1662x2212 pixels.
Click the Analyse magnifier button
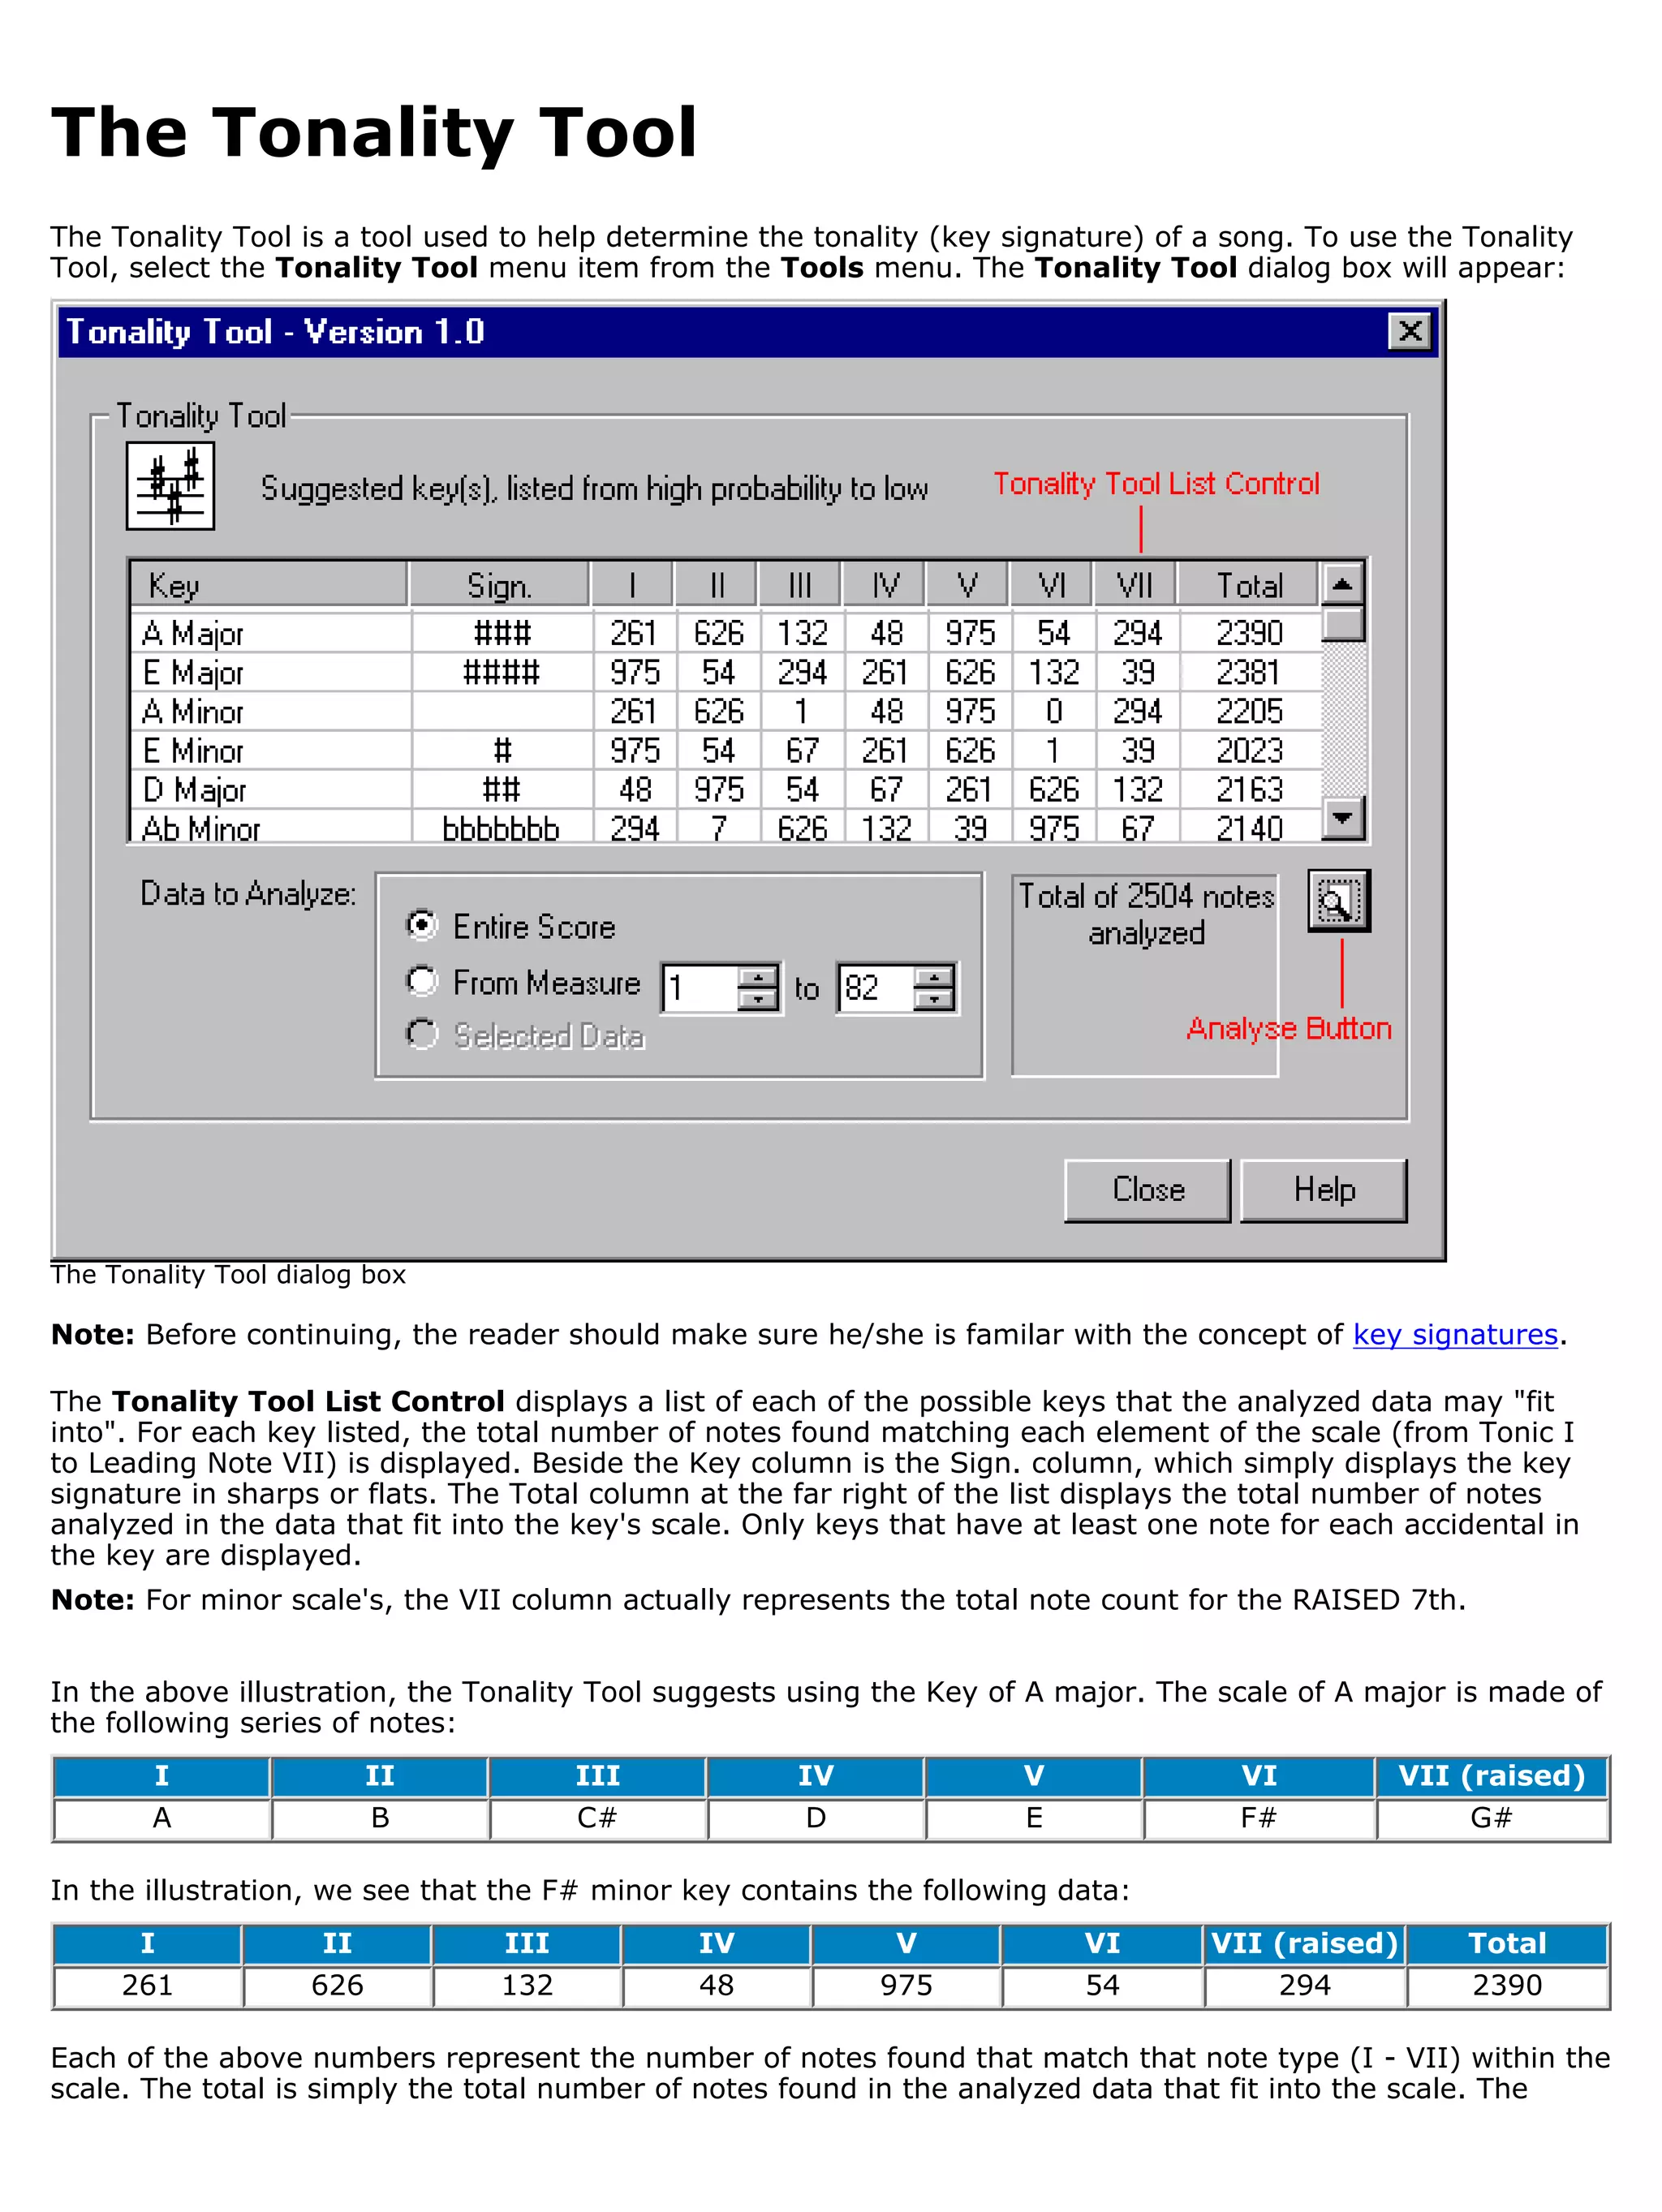[x=1338, y=901]
